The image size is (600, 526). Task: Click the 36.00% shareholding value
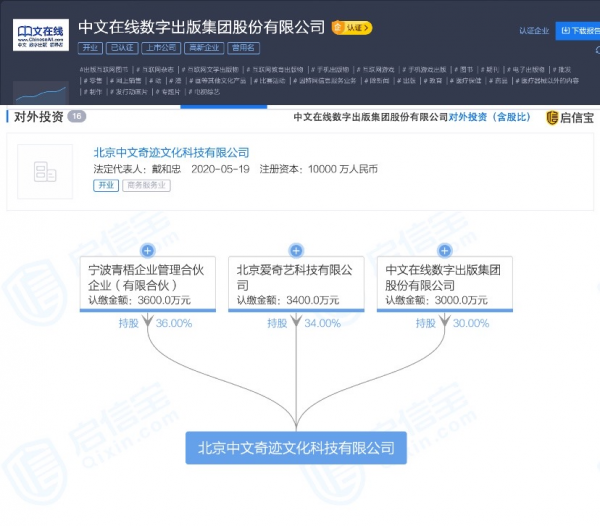click(x=174, y=323)
